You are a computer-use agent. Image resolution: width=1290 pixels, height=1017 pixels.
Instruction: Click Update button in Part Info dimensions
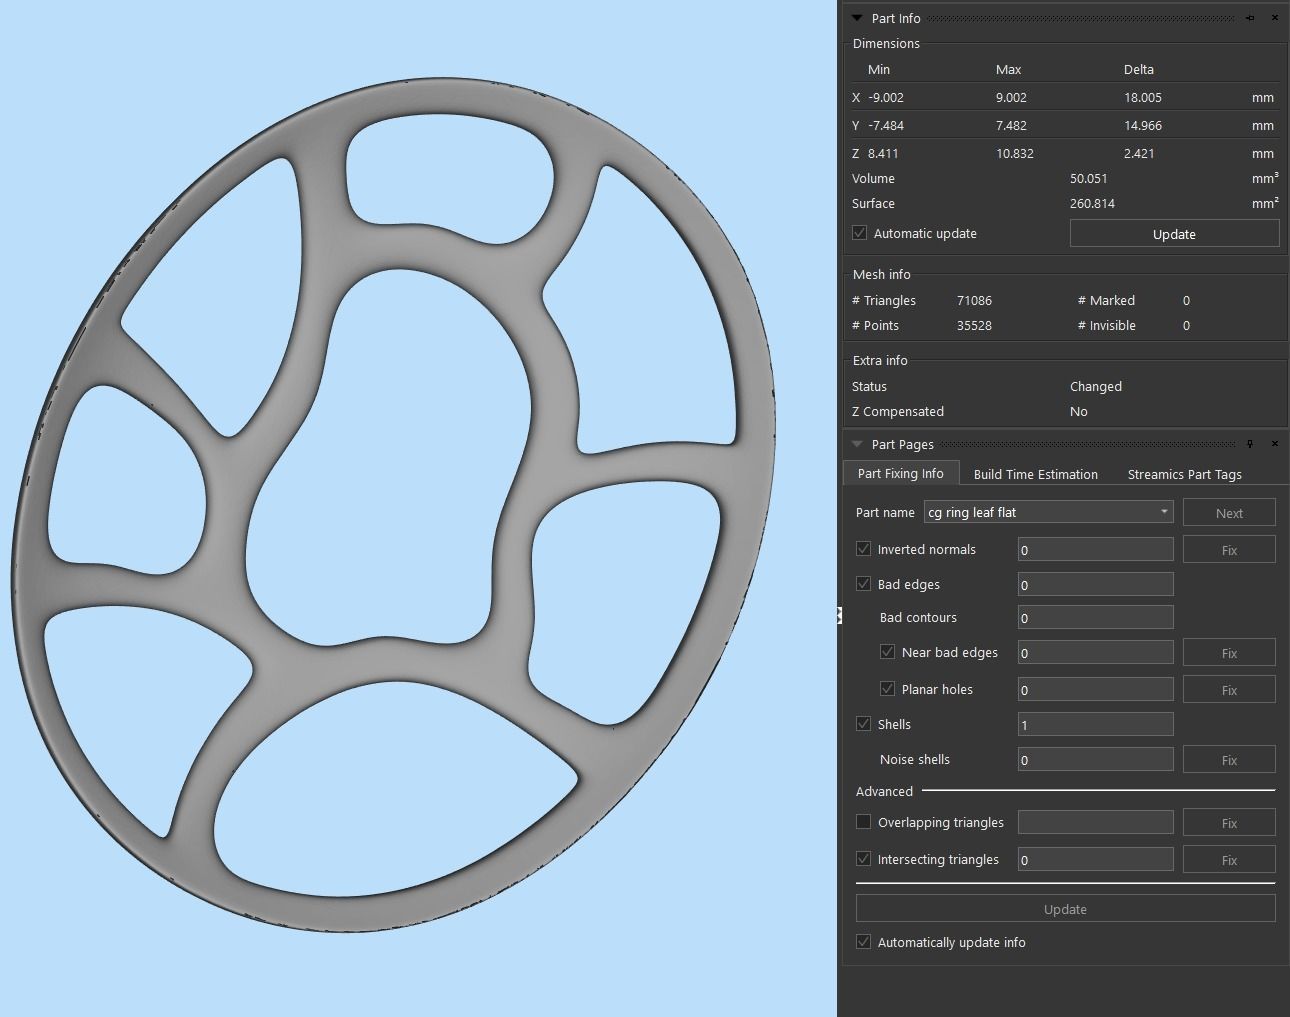point(1174,234)
